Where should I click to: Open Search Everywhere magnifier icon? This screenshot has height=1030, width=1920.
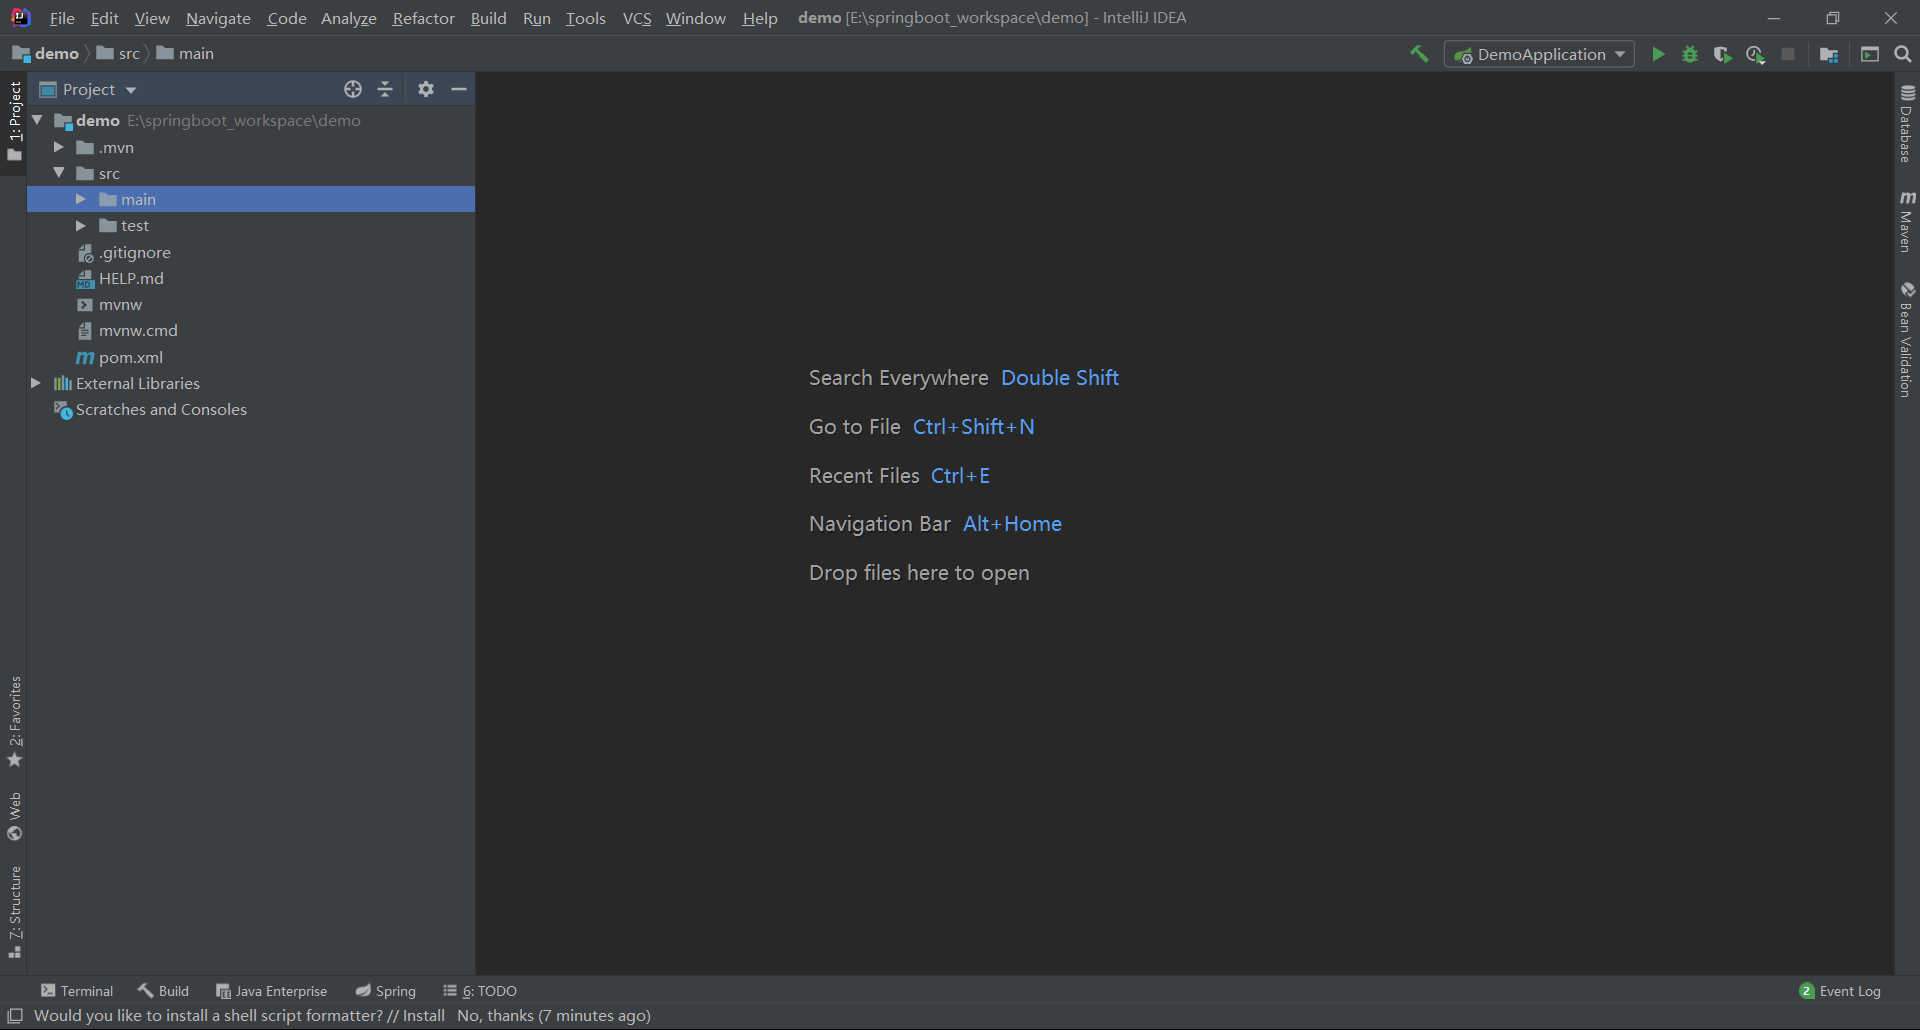pos(1903,54)
